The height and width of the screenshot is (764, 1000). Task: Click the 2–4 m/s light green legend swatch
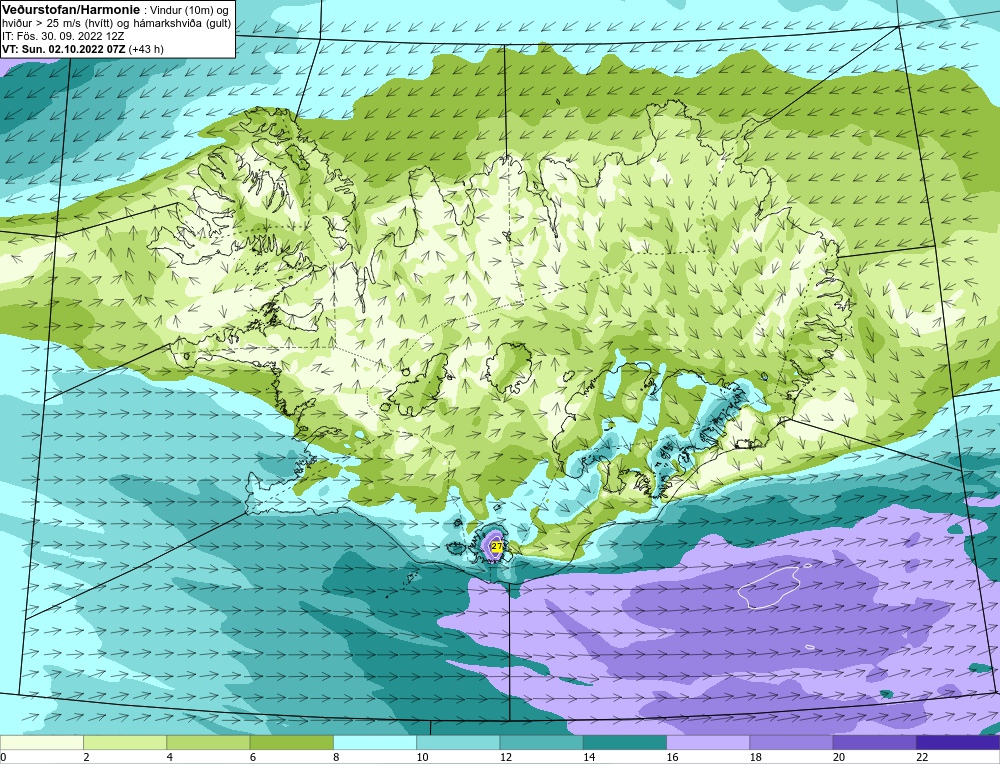coord(125,742)
